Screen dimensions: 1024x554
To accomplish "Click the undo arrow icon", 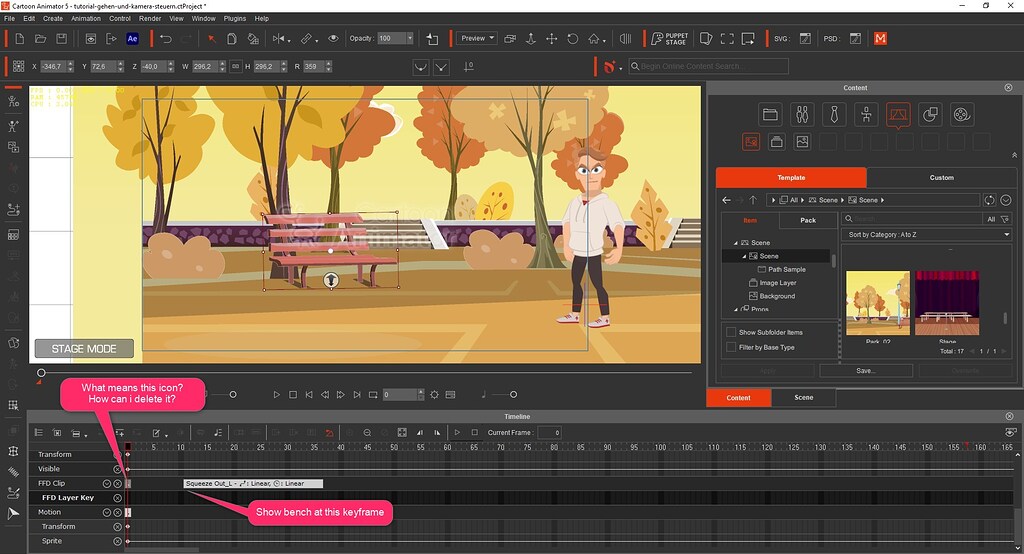I will [x=165, y=39].
